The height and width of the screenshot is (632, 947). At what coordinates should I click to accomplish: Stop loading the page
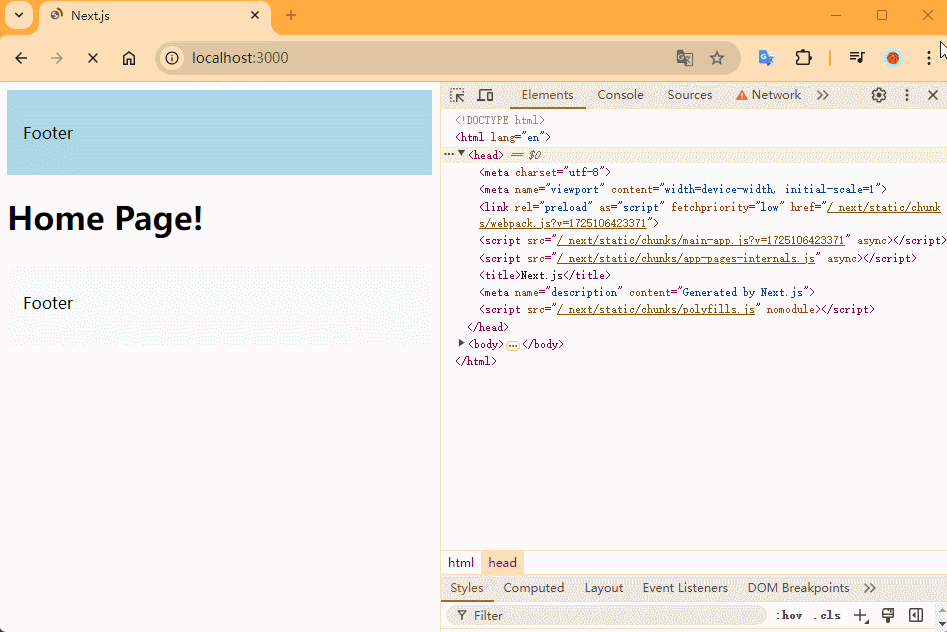click(93, 58)
